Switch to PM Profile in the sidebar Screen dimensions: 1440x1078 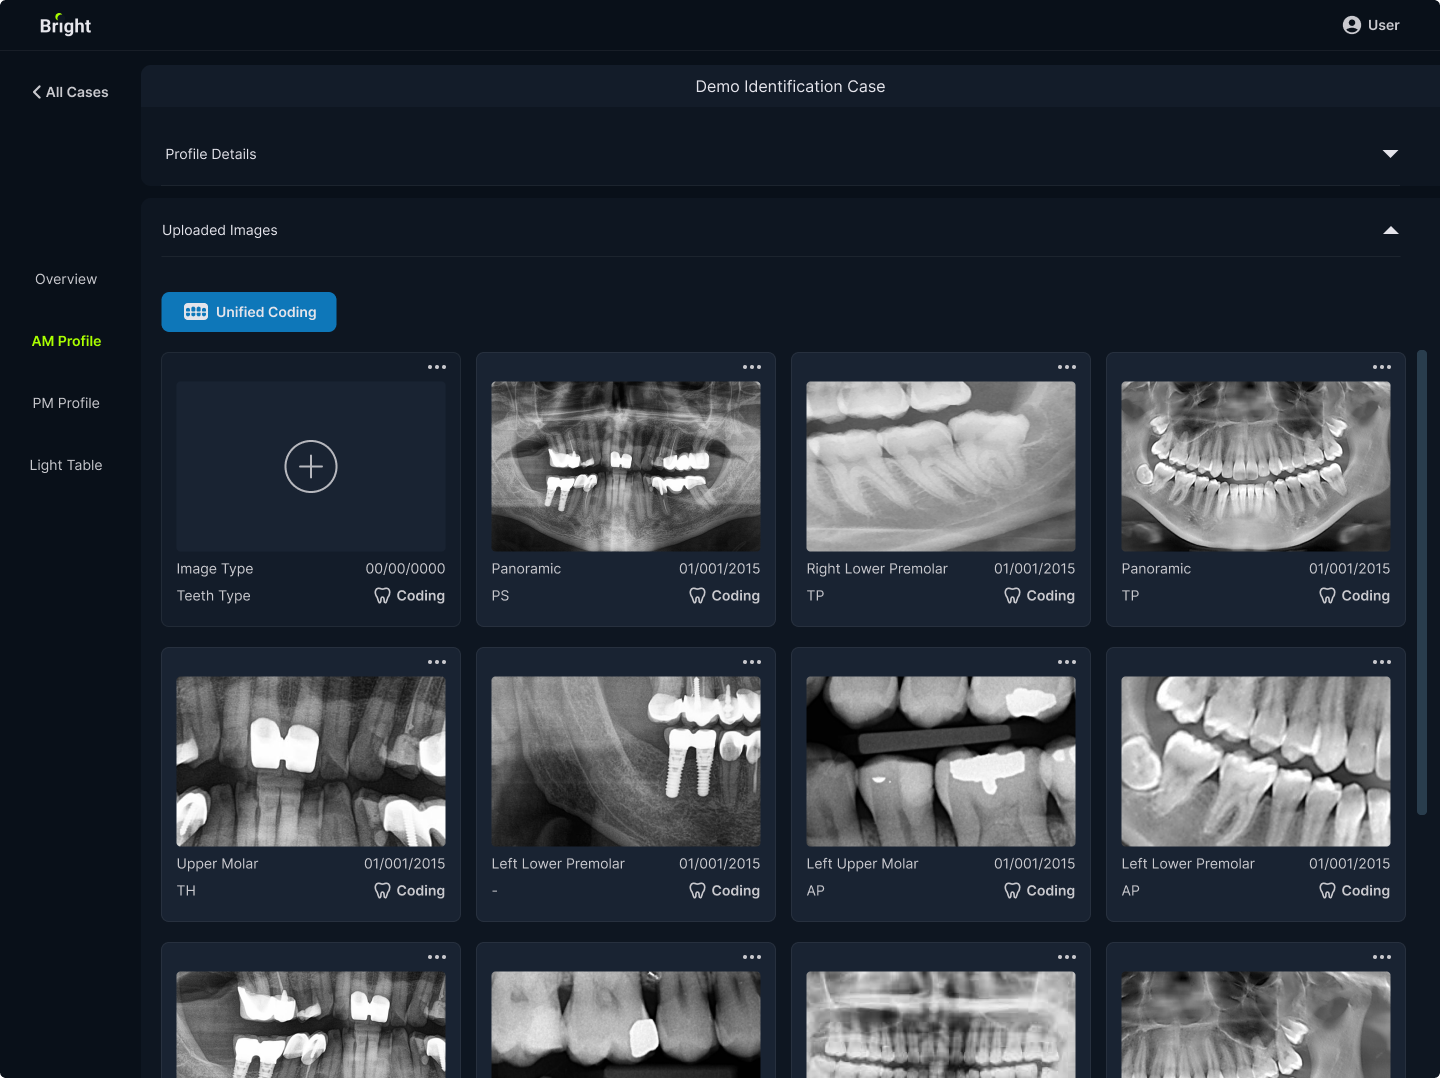(x=66, y=403)
